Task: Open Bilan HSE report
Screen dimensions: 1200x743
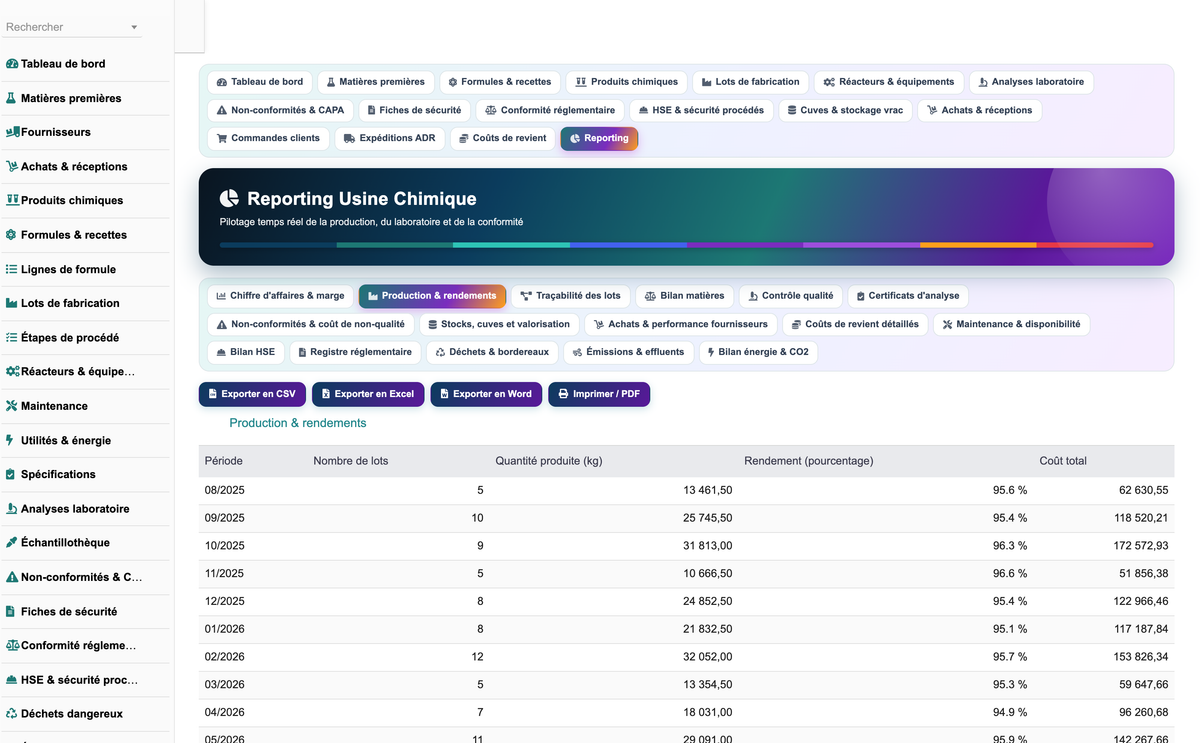Action: pyautogui.click(x=245, y=352)
